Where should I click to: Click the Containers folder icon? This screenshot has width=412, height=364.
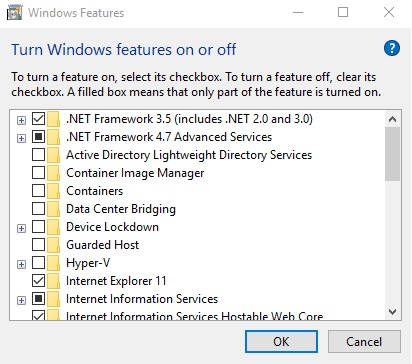tap(53, 191)
